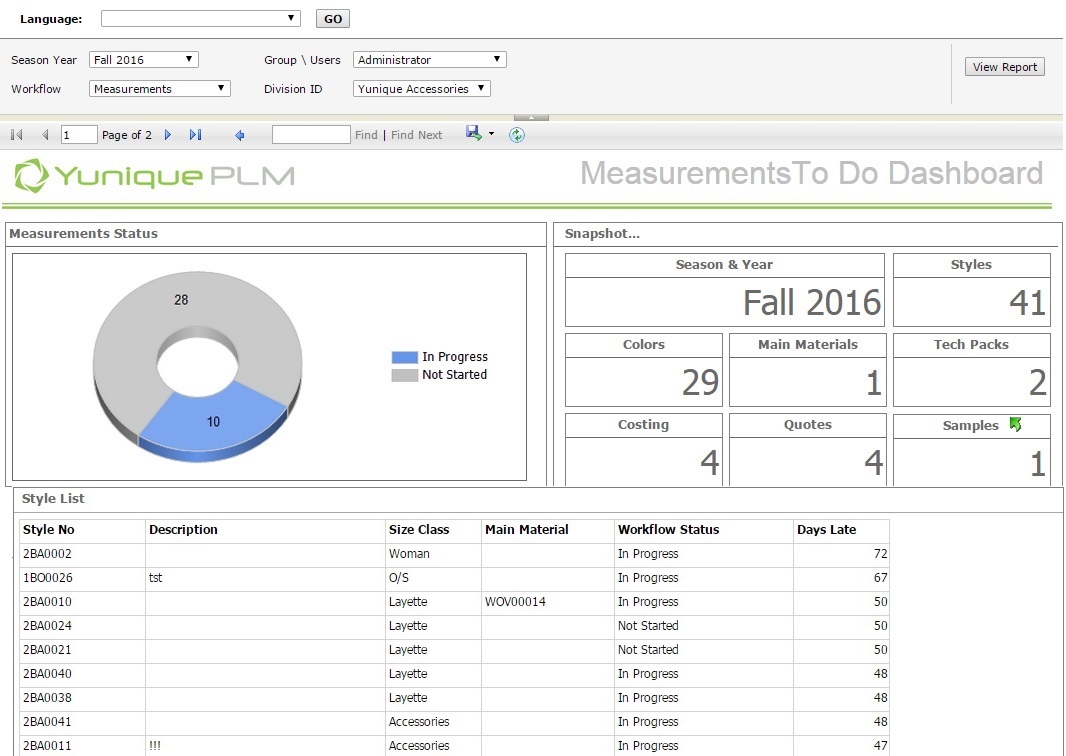Open the Division ID dropdown
Screen dimensions: 1066x756
[x=422, y=88]
